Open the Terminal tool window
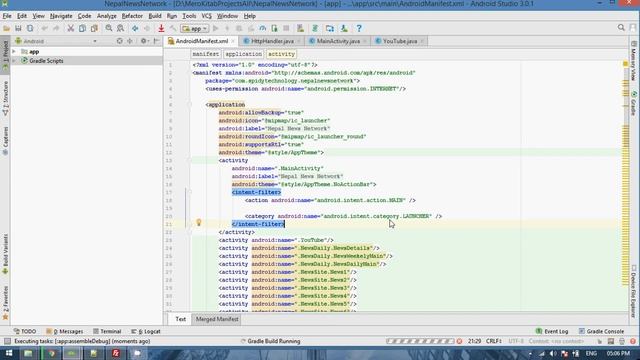 coord(107,331)
